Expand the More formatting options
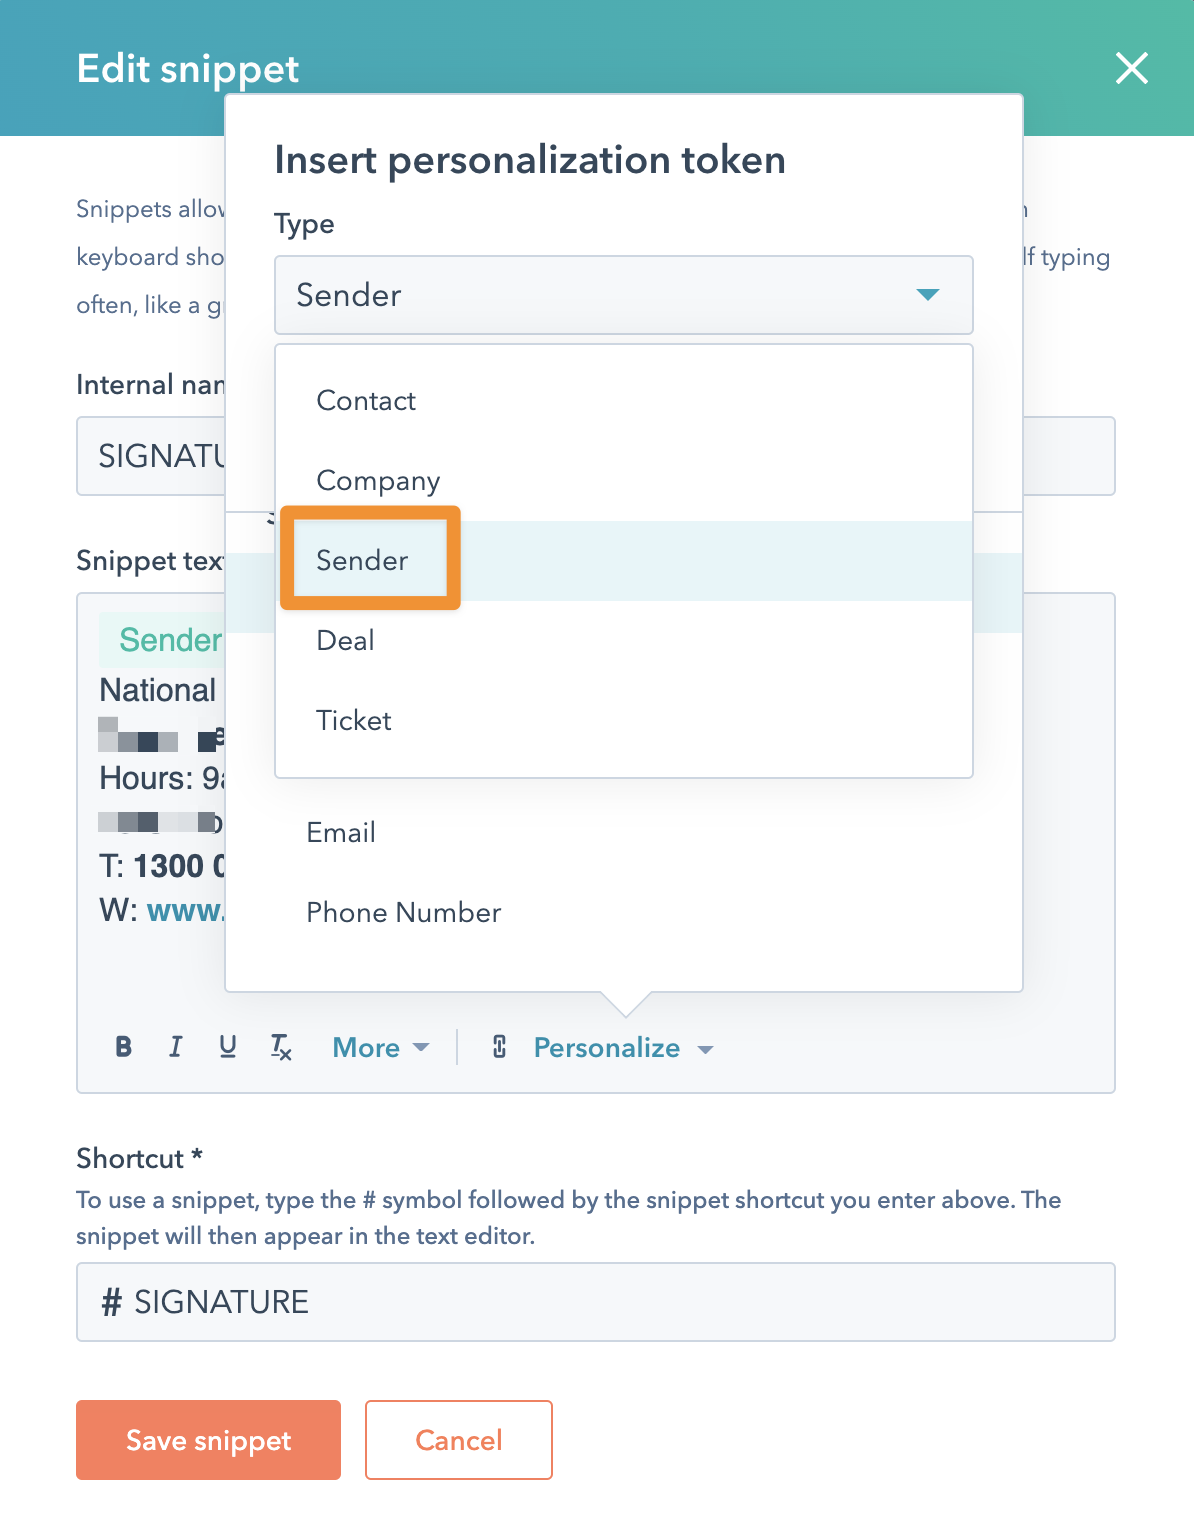The height and width of the screenshot is (1526, 1194). (380, 1047)
